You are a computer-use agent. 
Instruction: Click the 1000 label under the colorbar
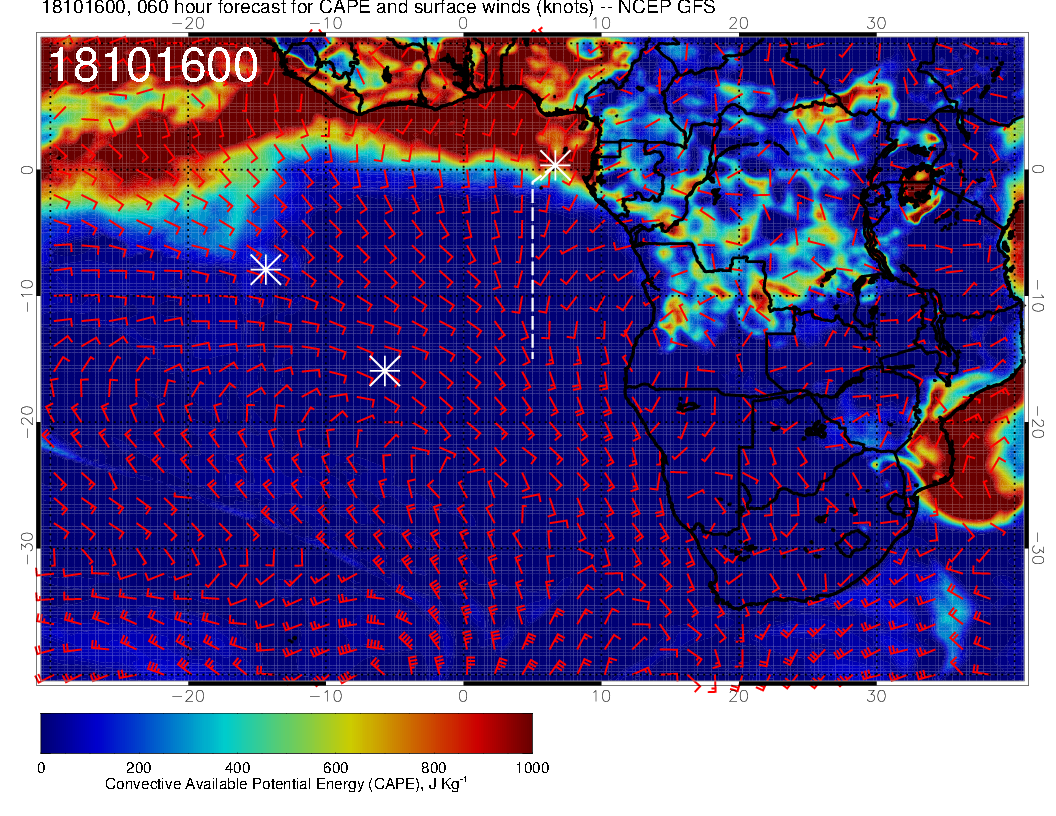point(532,767)
